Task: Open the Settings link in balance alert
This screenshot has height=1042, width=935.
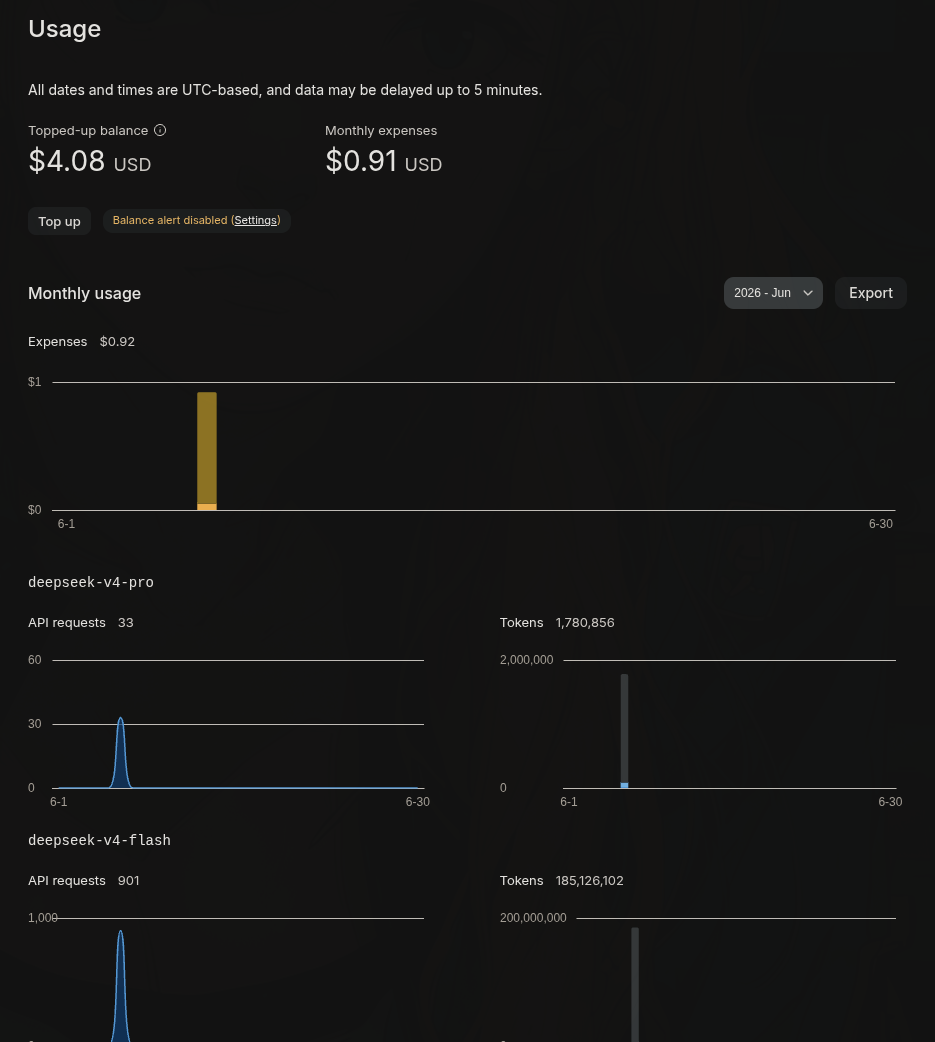Action: coord(255,220)
